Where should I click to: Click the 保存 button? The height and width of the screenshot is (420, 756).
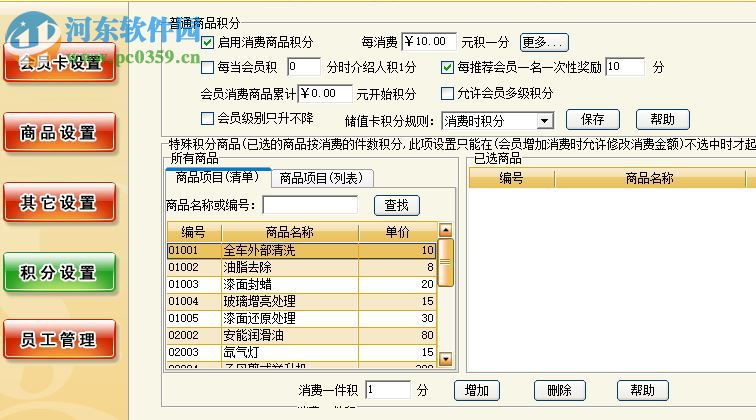pos(593,120)
